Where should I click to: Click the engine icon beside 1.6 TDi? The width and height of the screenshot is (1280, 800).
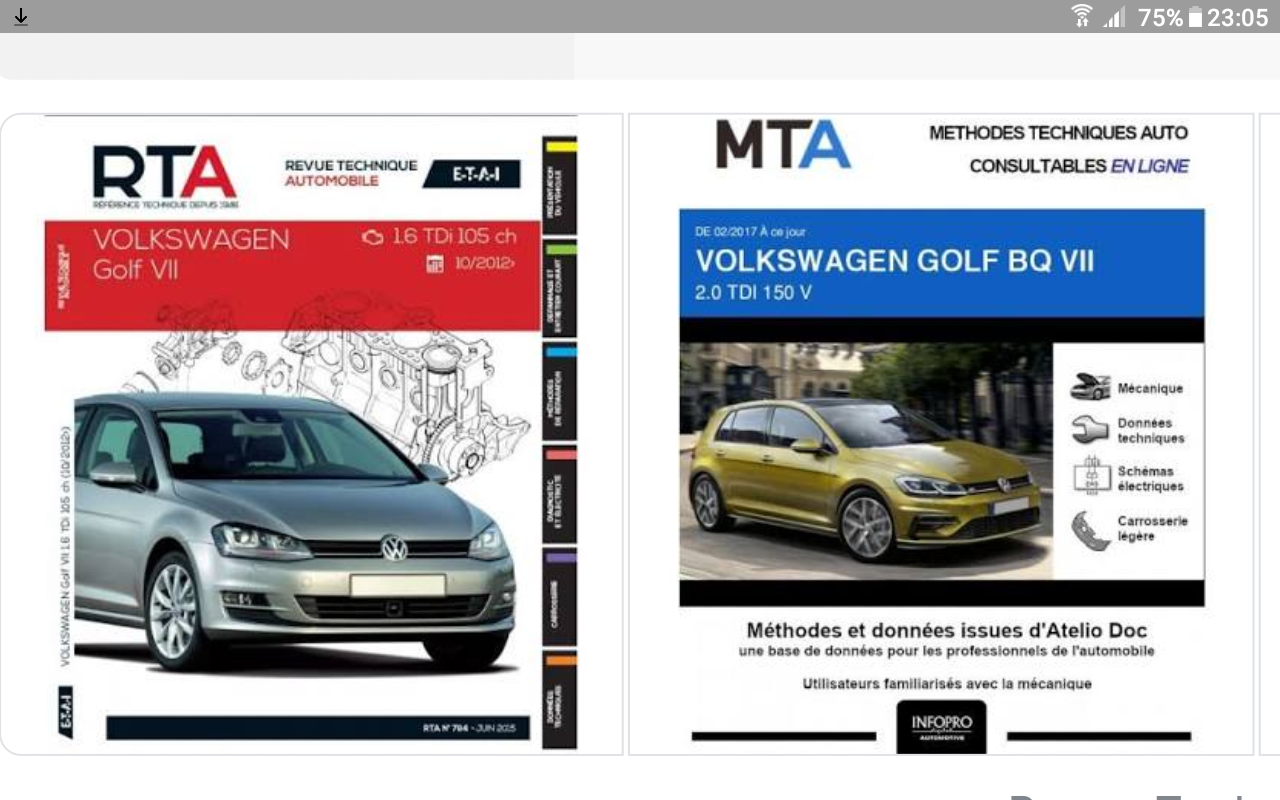[373, 237]
